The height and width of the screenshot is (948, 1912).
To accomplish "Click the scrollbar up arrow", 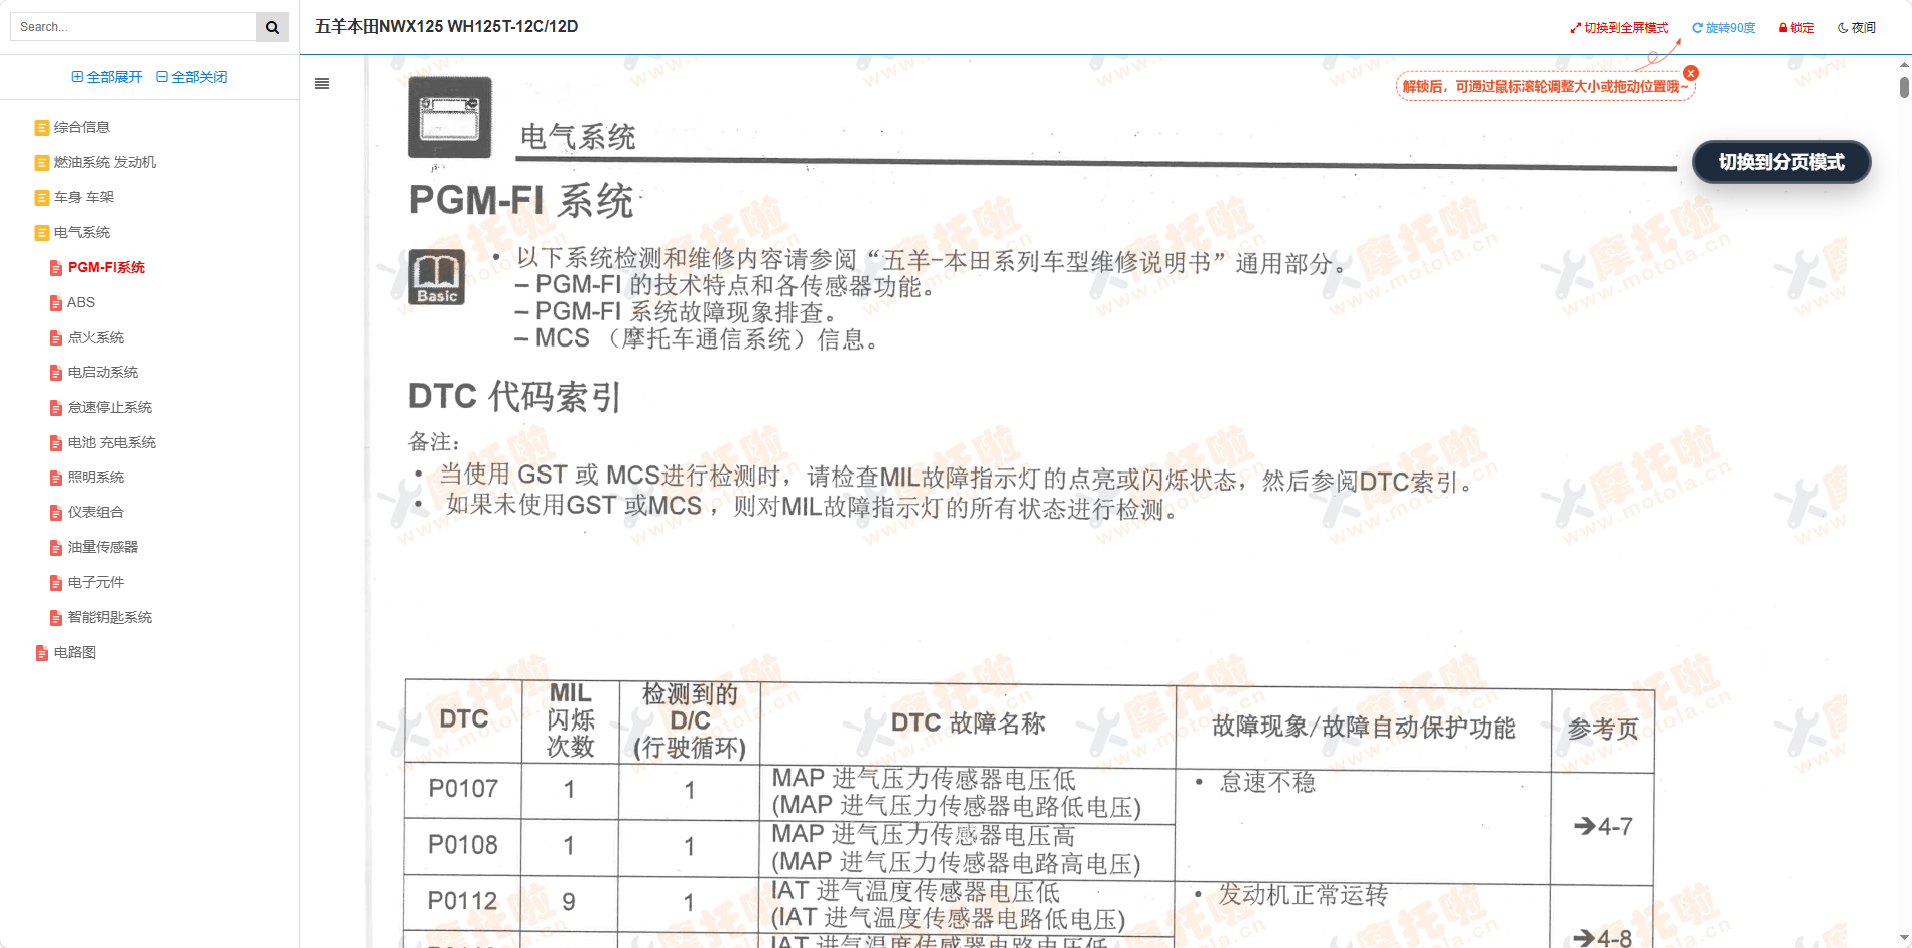I will [1904, 64].
